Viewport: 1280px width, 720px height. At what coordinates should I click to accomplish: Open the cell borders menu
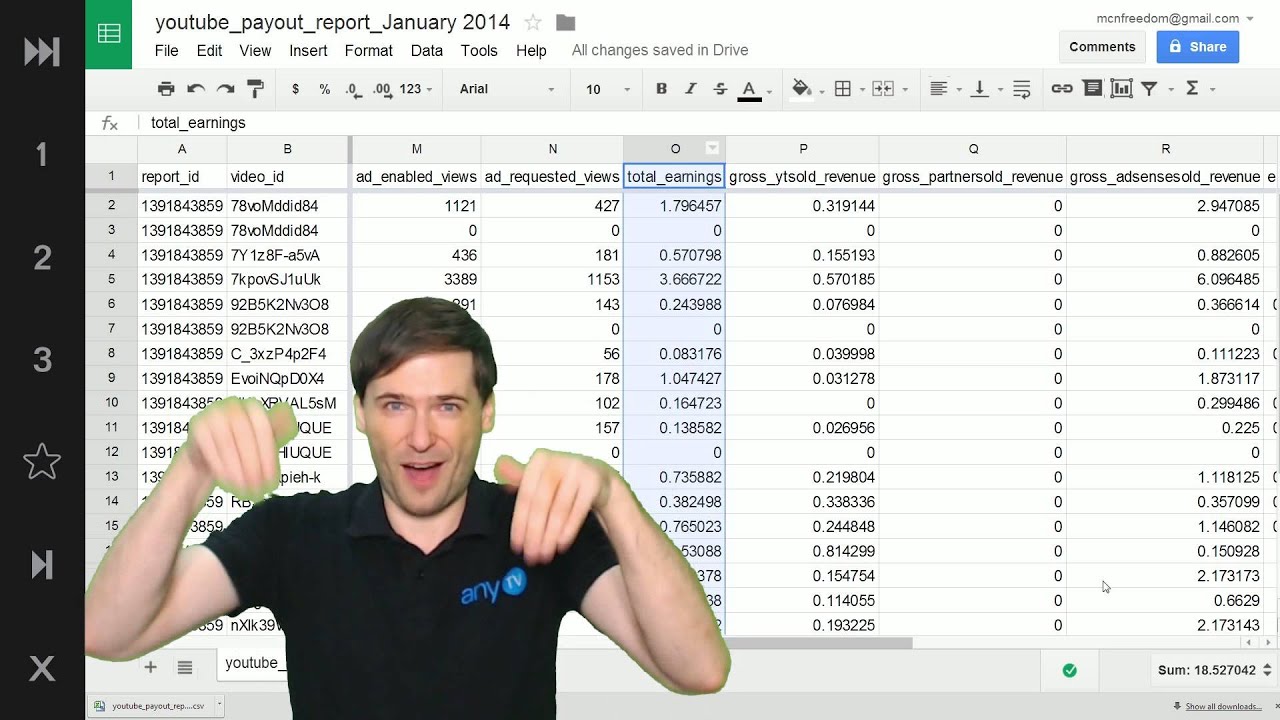[843, 89]
